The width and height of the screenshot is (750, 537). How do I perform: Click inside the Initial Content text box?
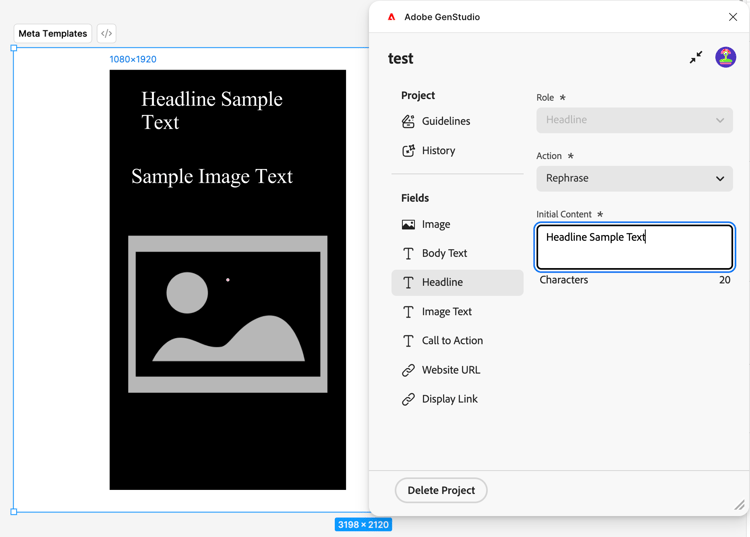pos(634,247)
